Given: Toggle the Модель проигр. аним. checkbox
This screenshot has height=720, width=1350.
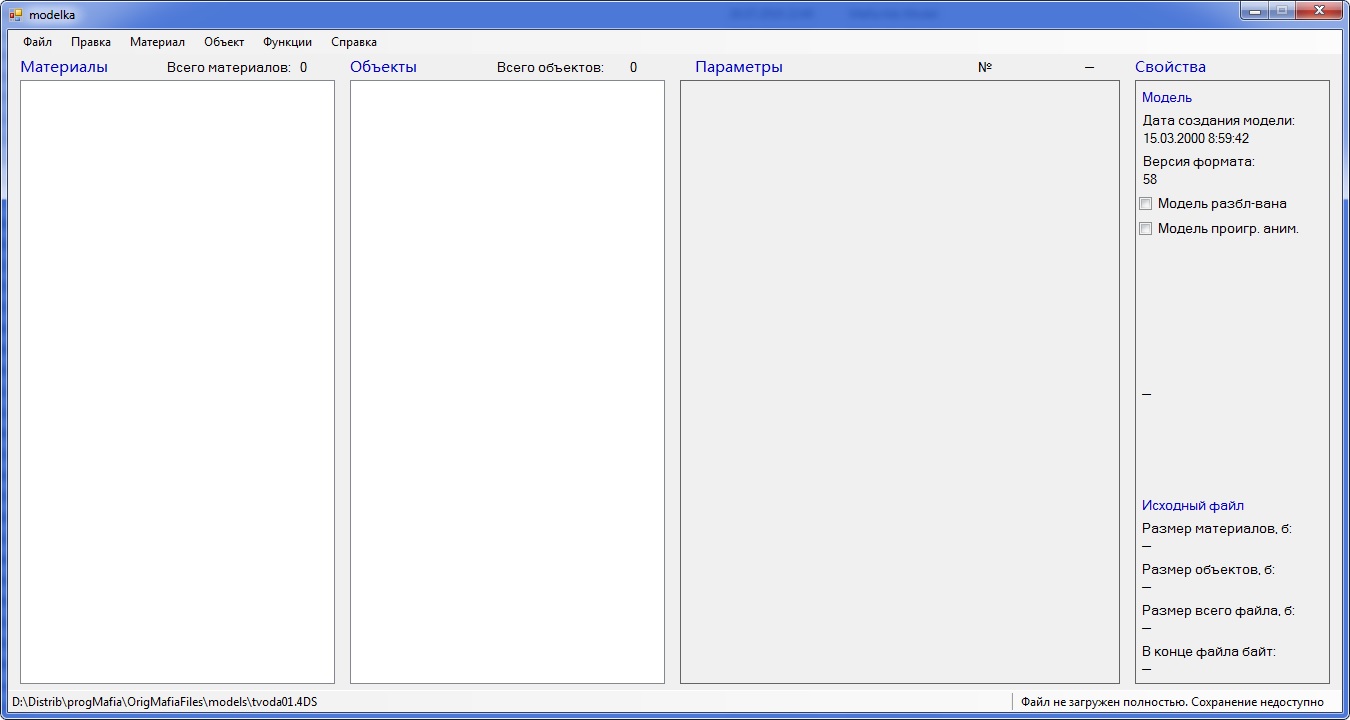Looking at the screenshot, I should (x=1146, y=229).
